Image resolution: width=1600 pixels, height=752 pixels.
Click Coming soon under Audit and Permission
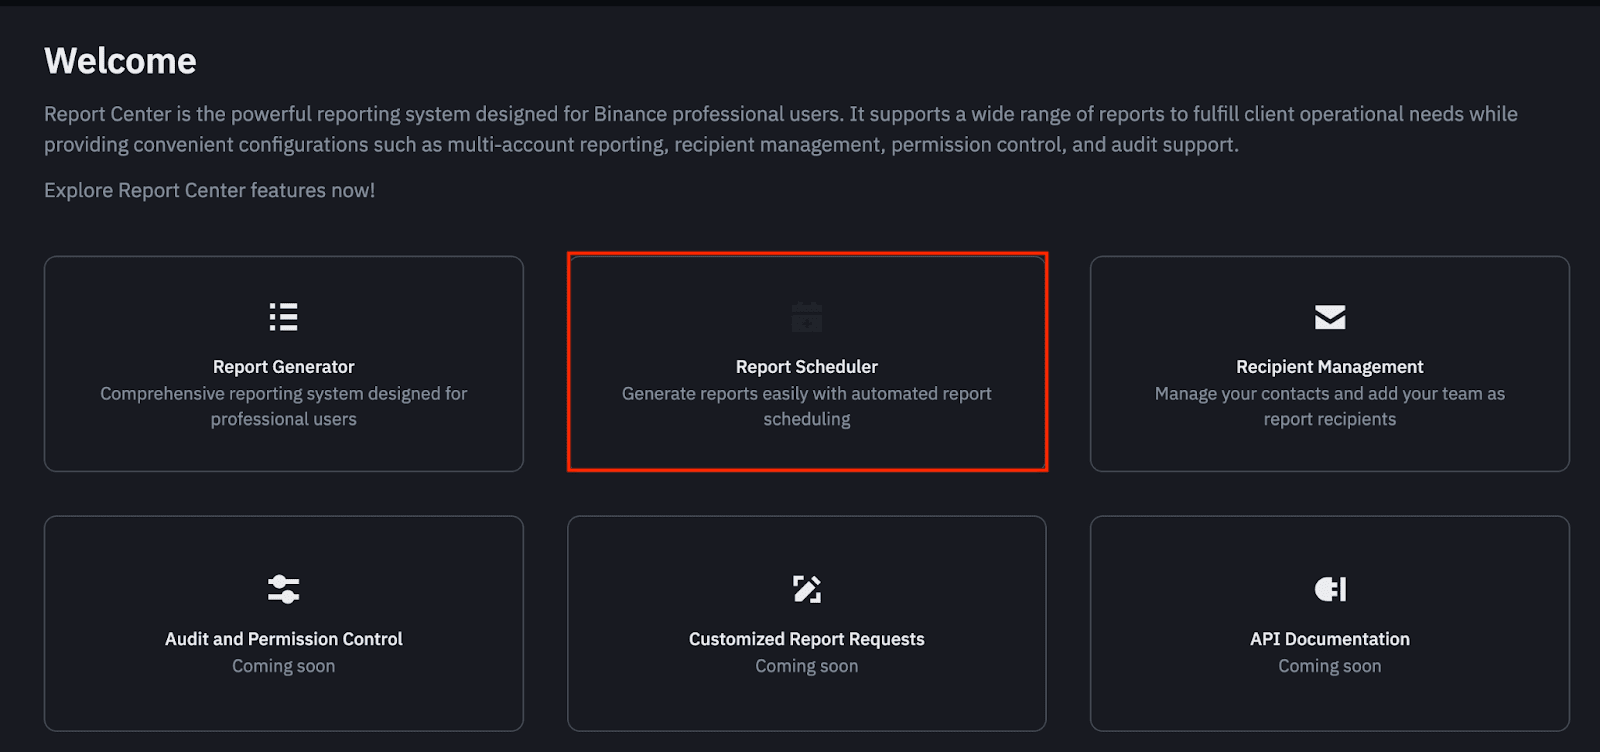click(x=283, y=666)
